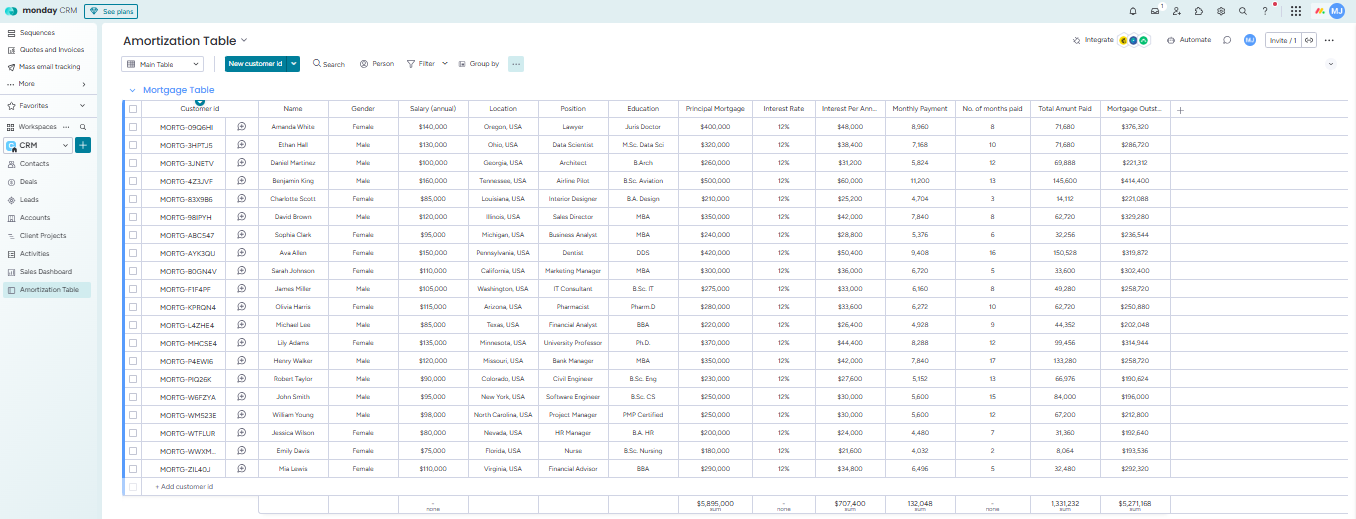Click the Invite / 1 button
The image size is (1356, 519).
pyautogui.click(x=1282, y=40)
